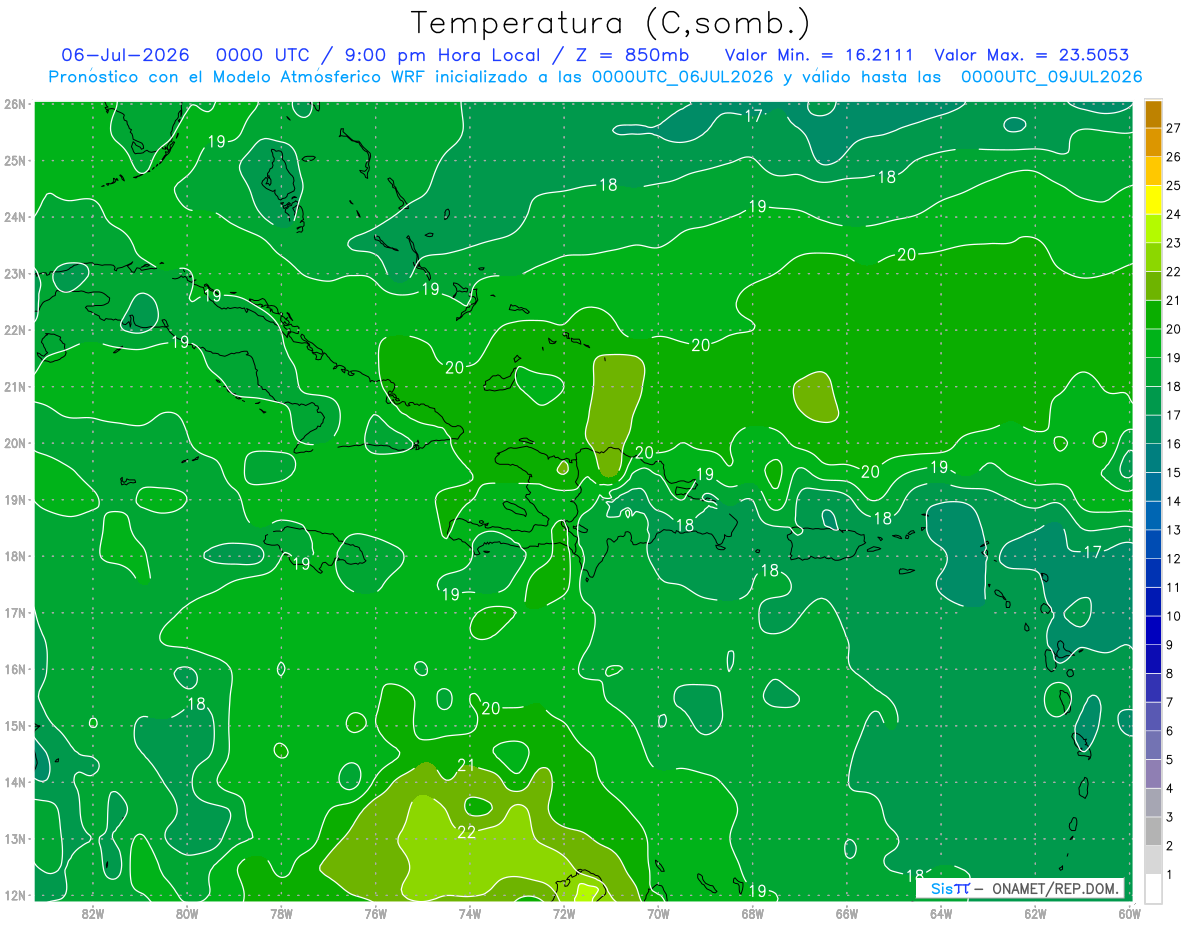1200x927 pixels.
Task: Click the 80W longitude axis label
Action: 187,913
